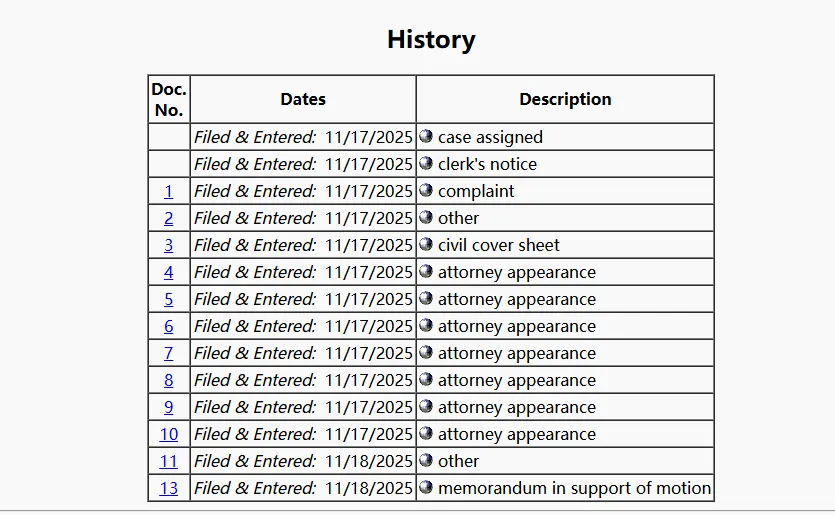This screenshot has width=835, height=515.
Task: Click ball icon in document 4 row
Action: click(427, 271)
